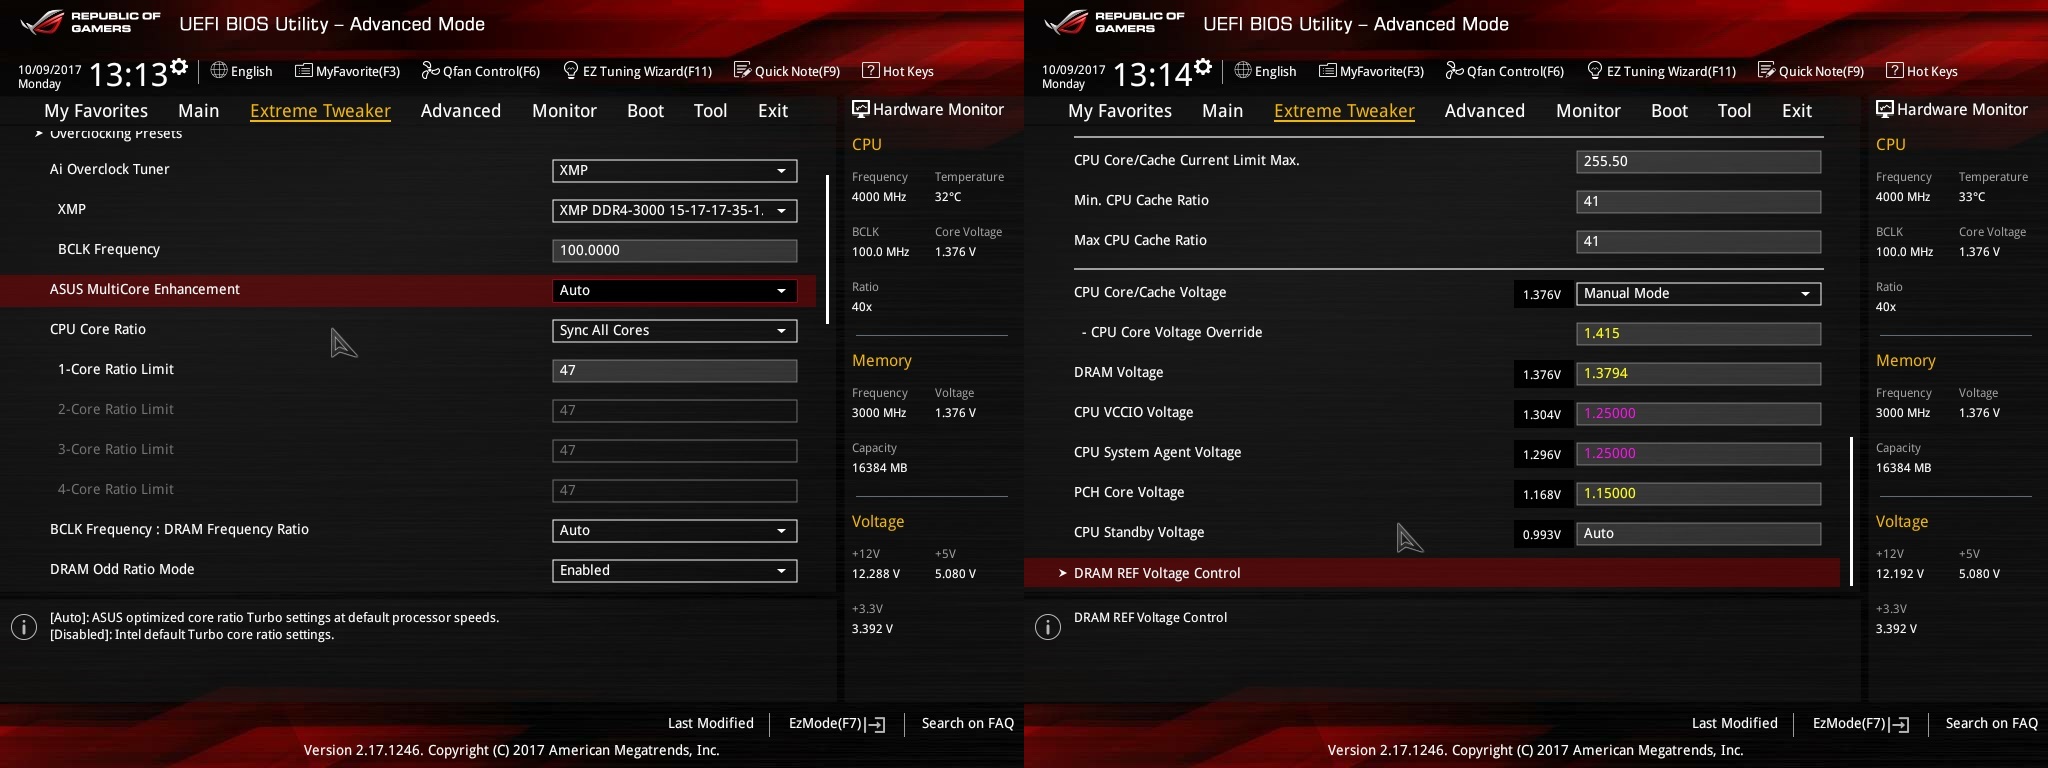Launch EZ Tuning Wizard(F11) in left window
Viewport: 2048px width, 768px height.
[x=638, y=71]
